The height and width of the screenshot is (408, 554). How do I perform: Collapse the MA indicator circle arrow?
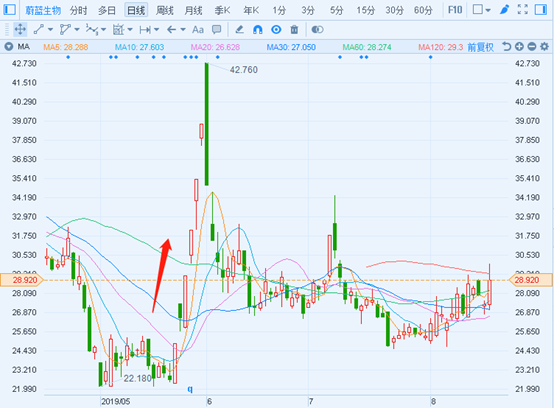pos(8,47)
